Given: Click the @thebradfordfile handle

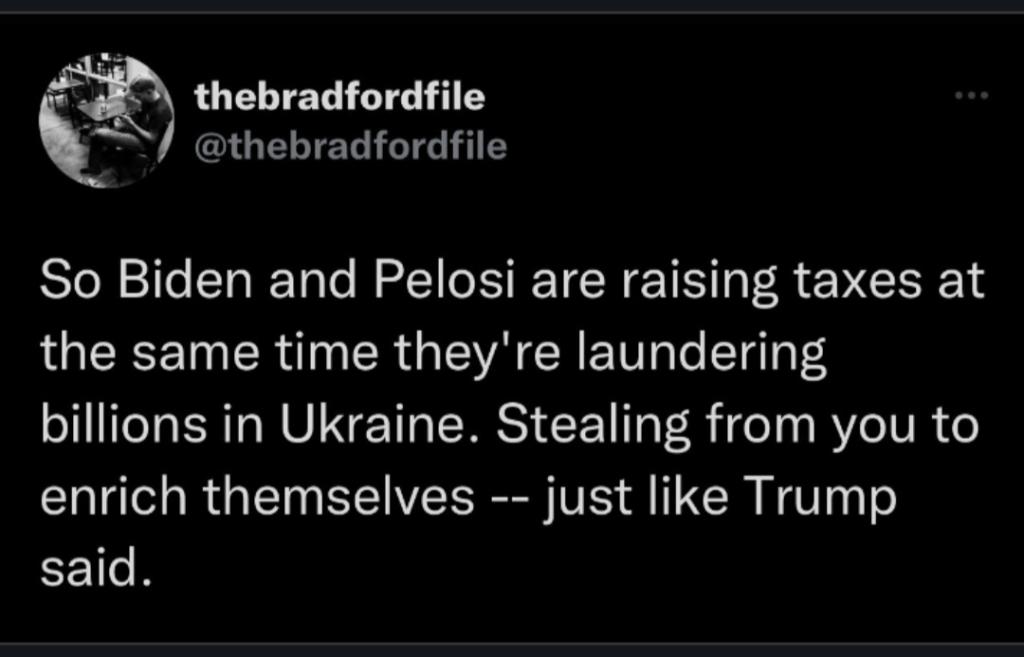Looking at the screenshot, I should 351,147.
